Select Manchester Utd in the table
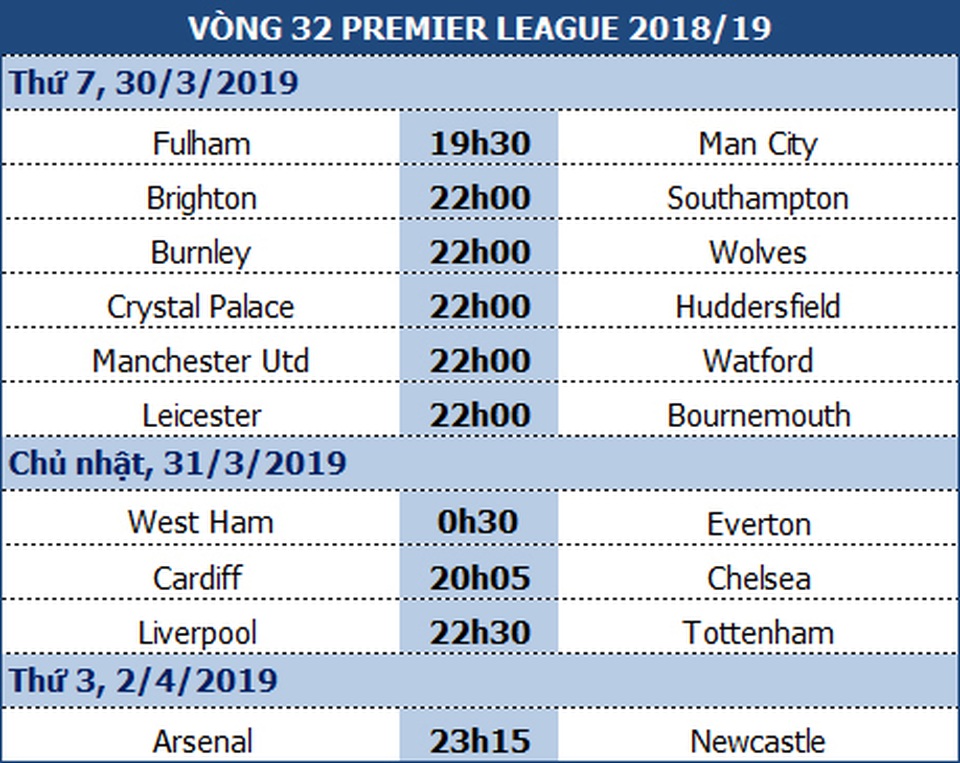The height and width of the screenshot is (763, 960). [201, 360]
